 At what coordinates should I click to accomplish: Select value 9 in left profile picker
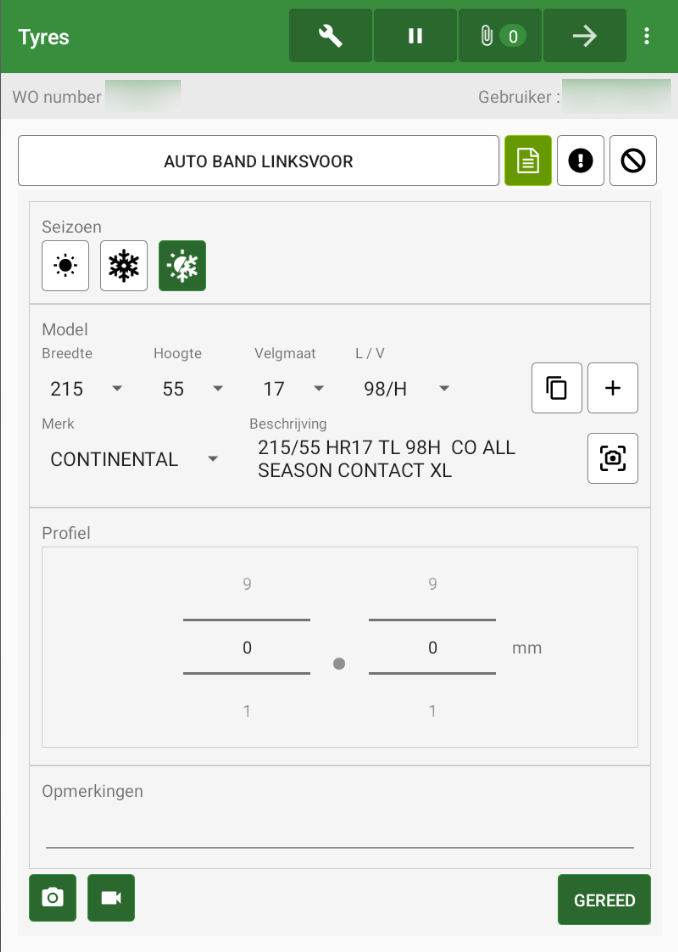click(x=246, y=584)
